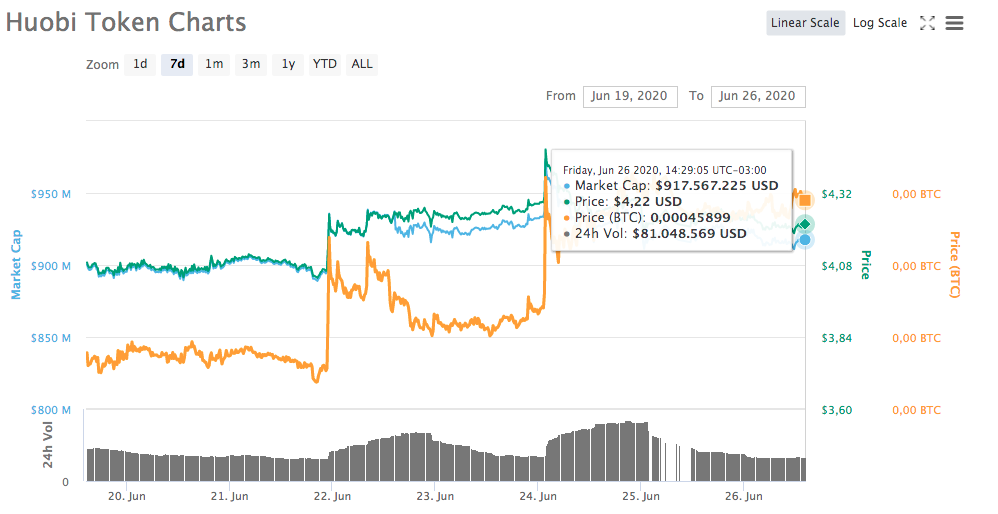Switch to Log Scale
Image resolution: width=998 pixels, height=514 pixels.
click(880, 23)
